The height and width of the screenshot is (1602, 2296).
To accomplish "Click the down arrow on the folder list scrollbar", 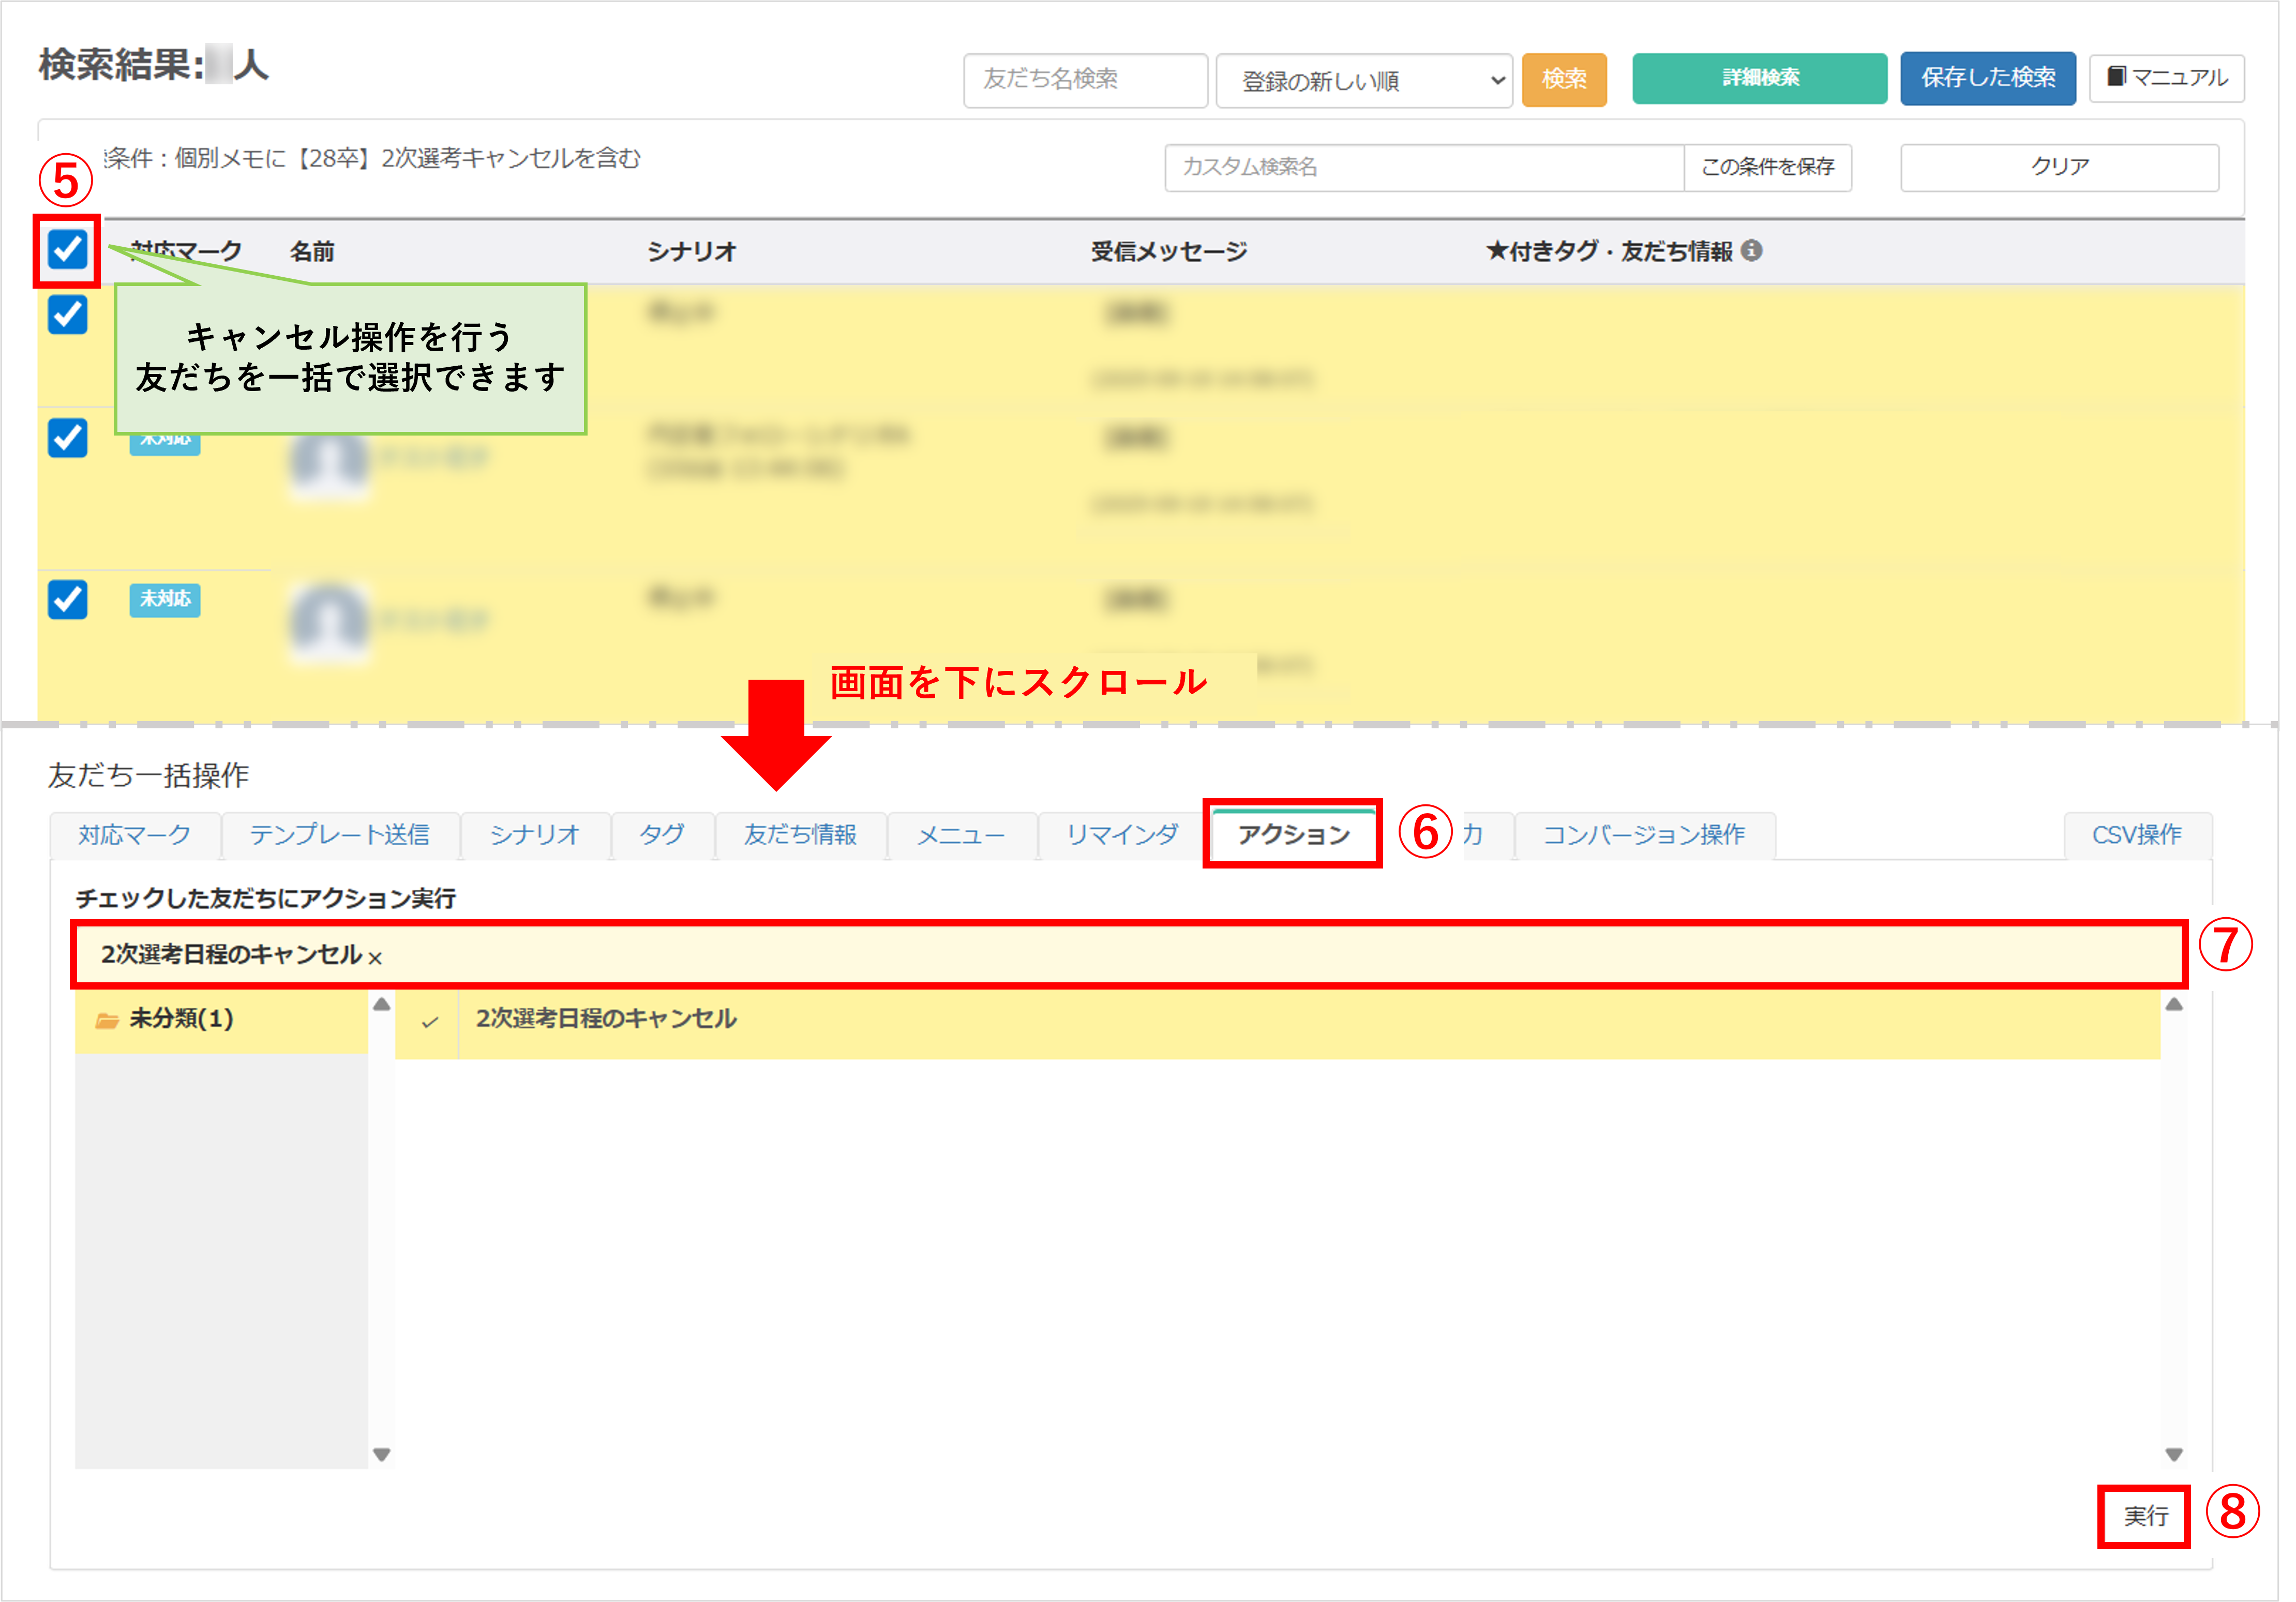I will pos(381,1454).
